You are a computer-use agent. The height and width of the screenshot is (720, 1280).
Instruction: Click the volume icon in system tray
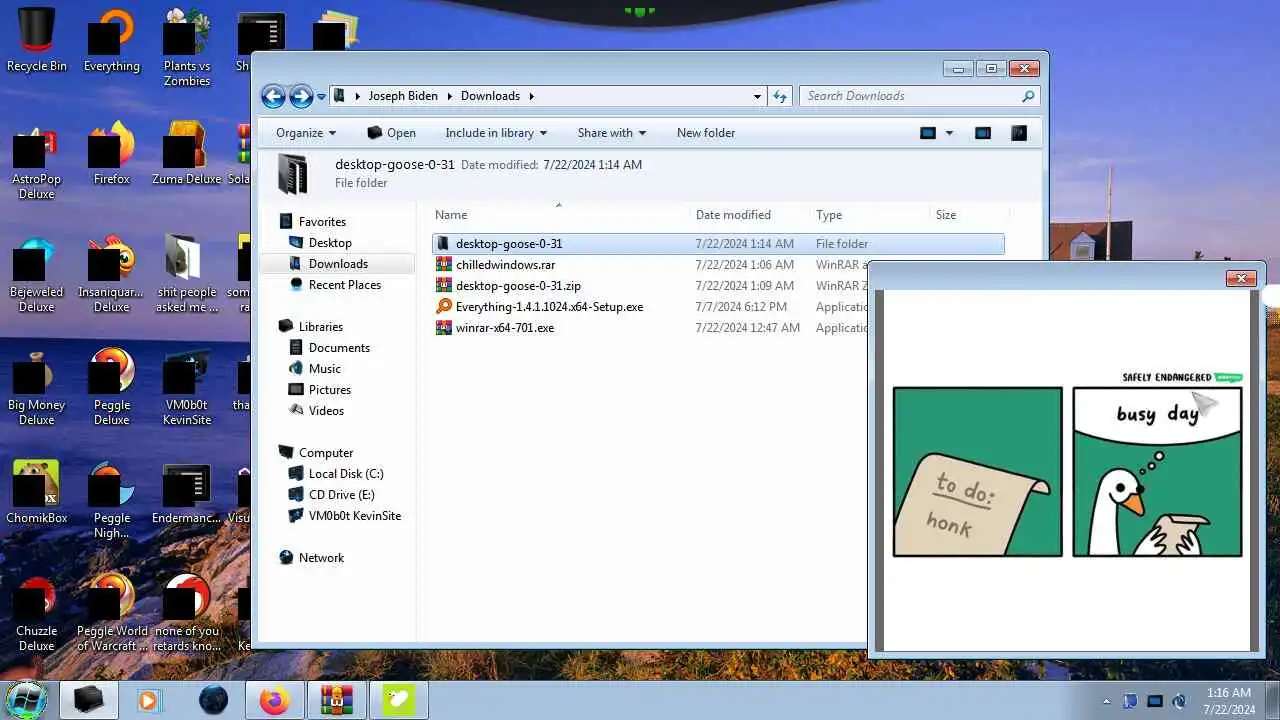[1179, 701]
